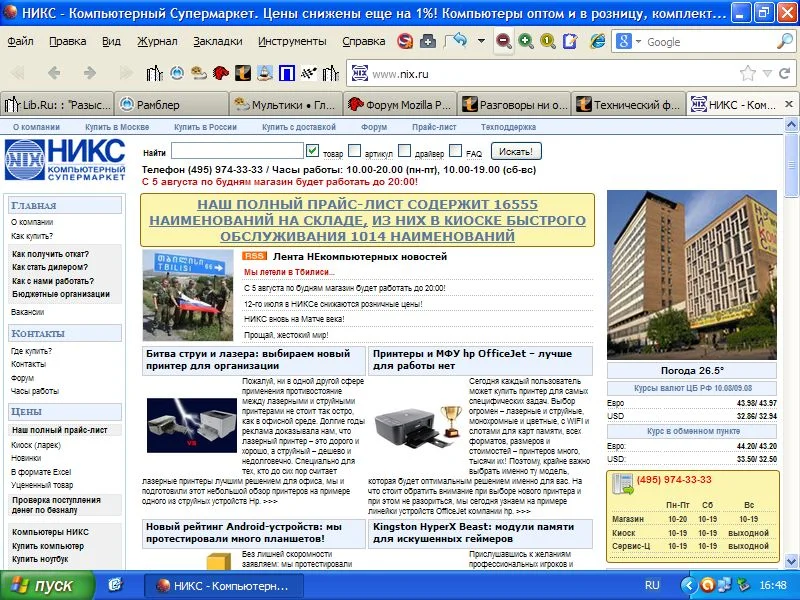
Task: Click the Tbilisi soldiers photo thumbnail
Action: [x=187, y=295]
